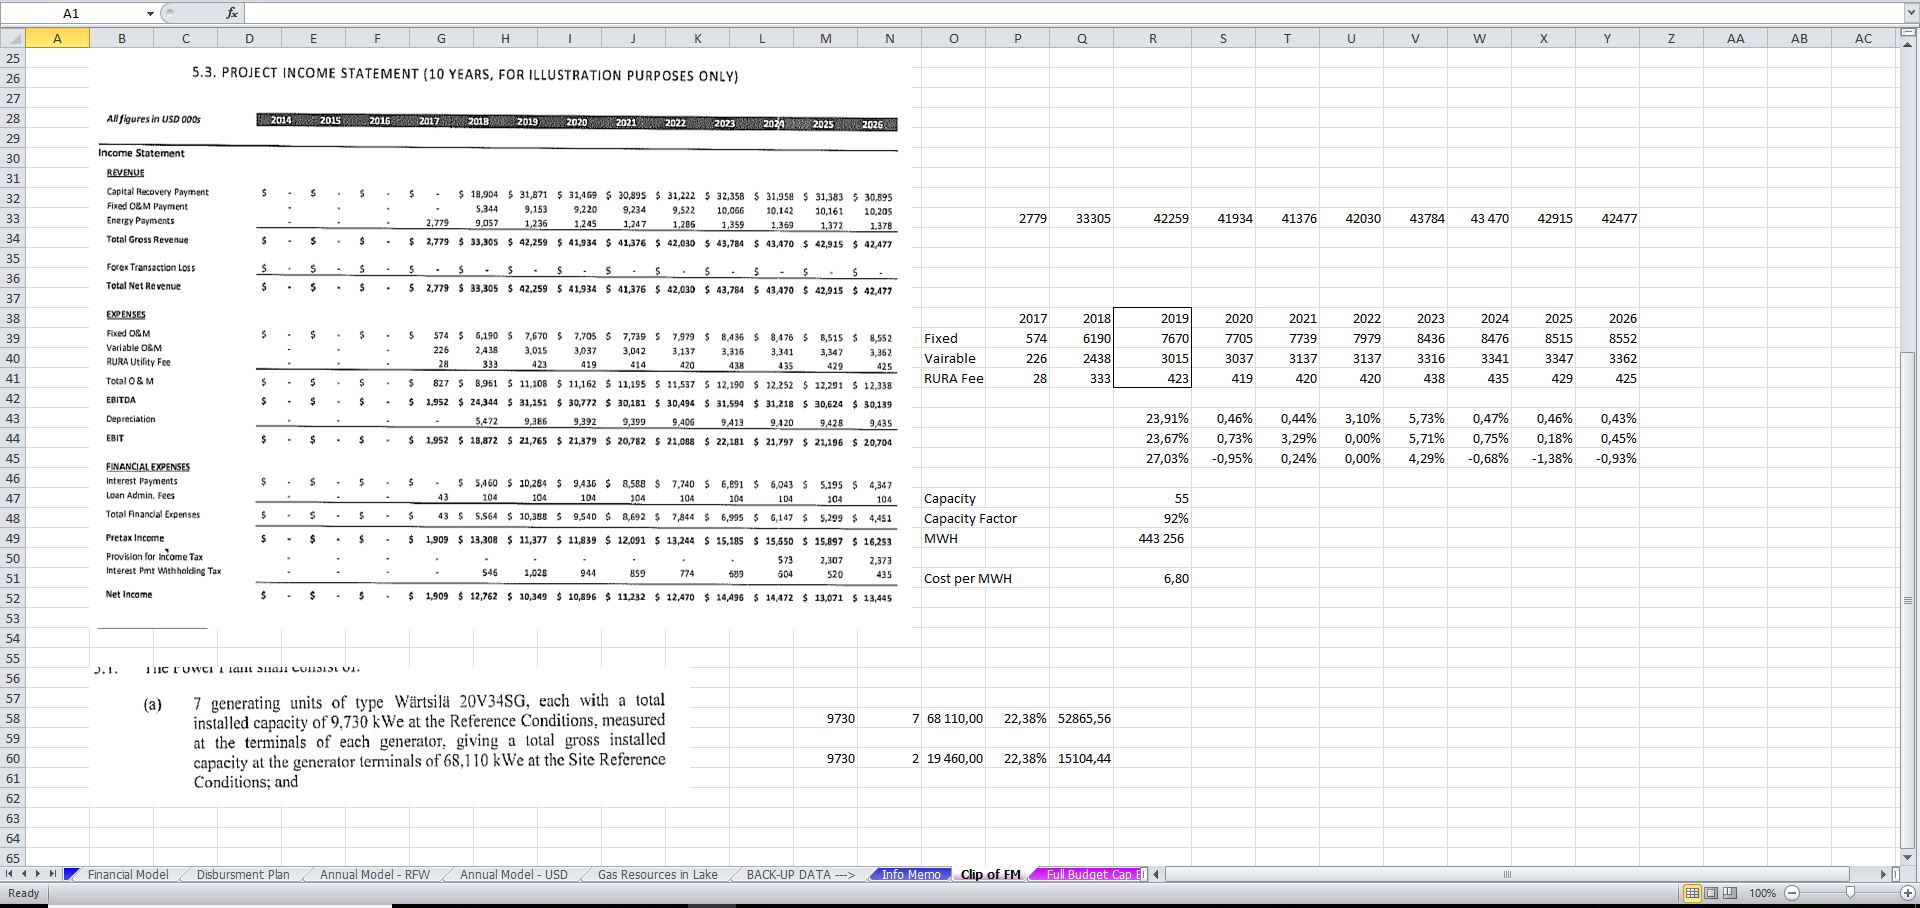The height and width of the screenshot is (908, 1920).
Task: Go to the last sheet tab arrow
Action: [x=55, y=874]
